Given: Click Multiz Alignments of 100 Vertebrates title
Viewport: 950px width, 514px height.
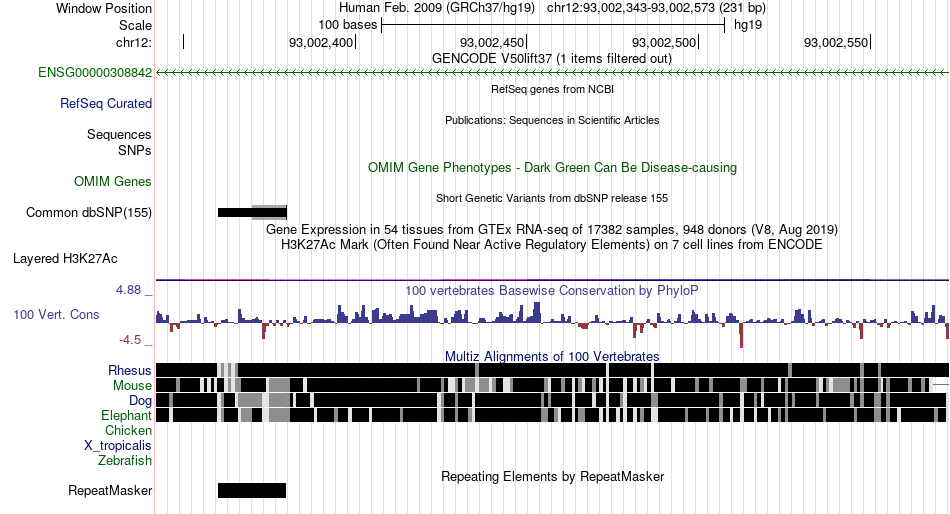Looking at the screenshot, I should 552,356.
